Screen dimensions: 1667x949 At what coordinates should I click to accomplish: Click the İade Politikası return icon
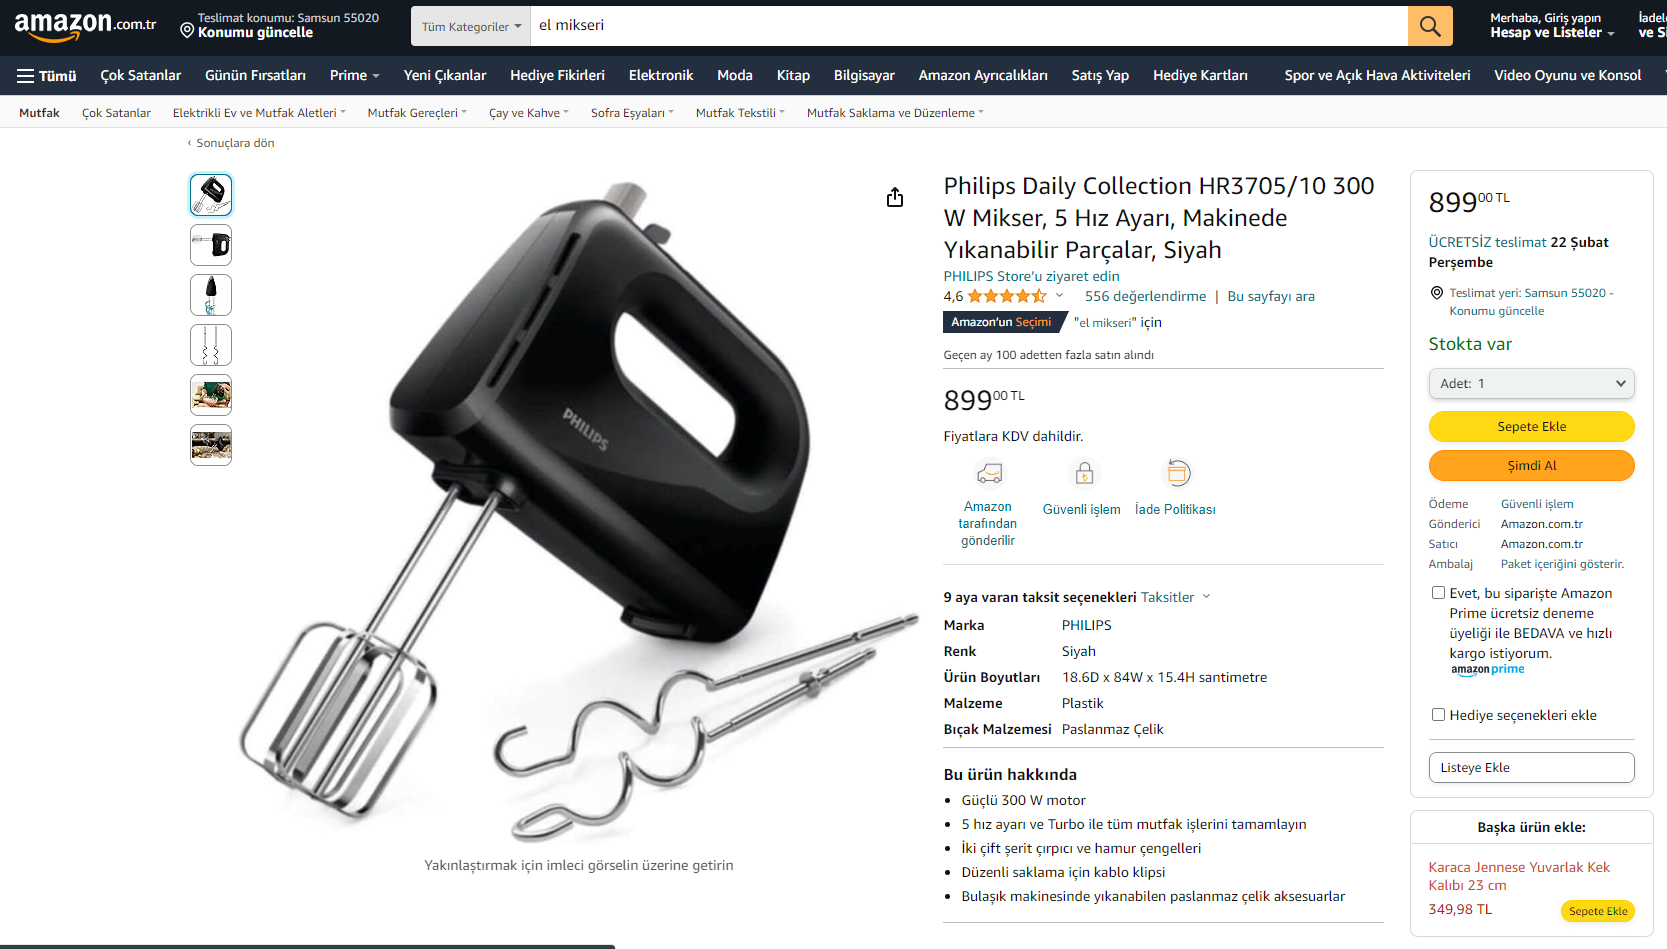pyautogui.click(x=1178, y=472)
